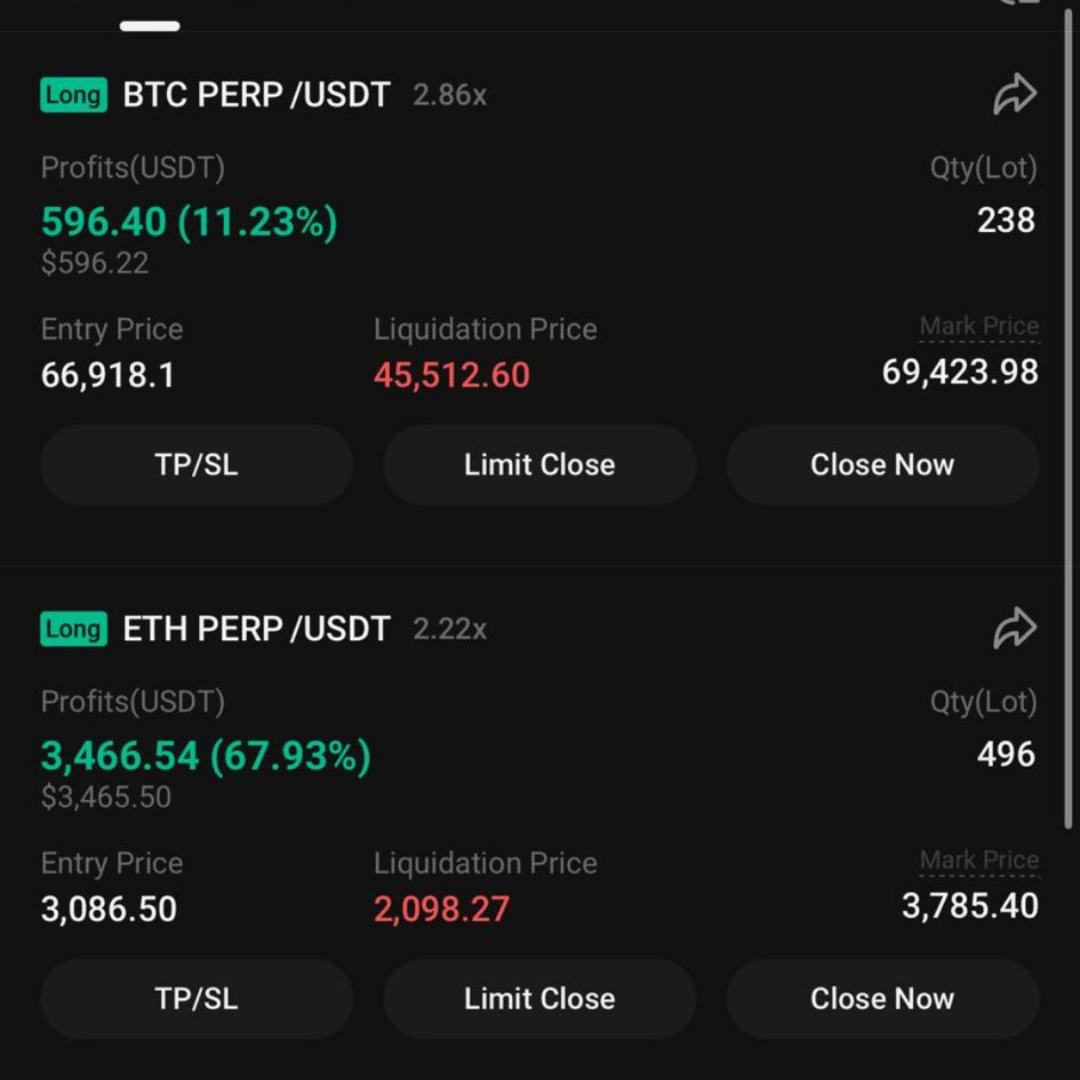
Task: Adjust the 2.22x leverage on ETH
Action: pos(450,630)
